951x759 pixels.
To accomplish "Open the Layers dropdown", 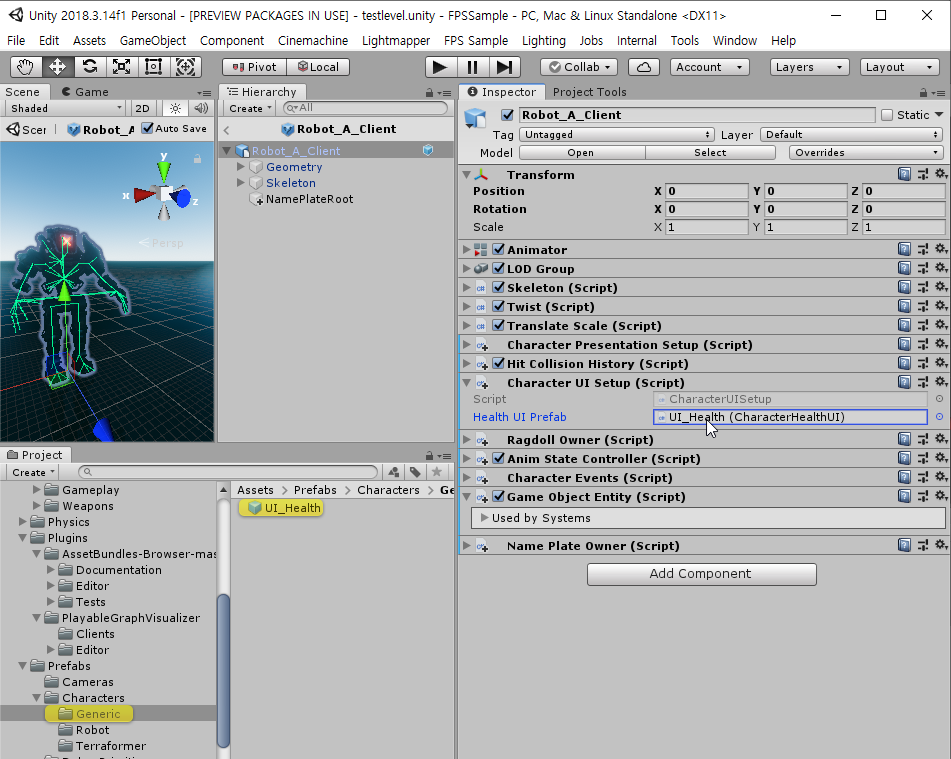I will click(x=808, y=67).
